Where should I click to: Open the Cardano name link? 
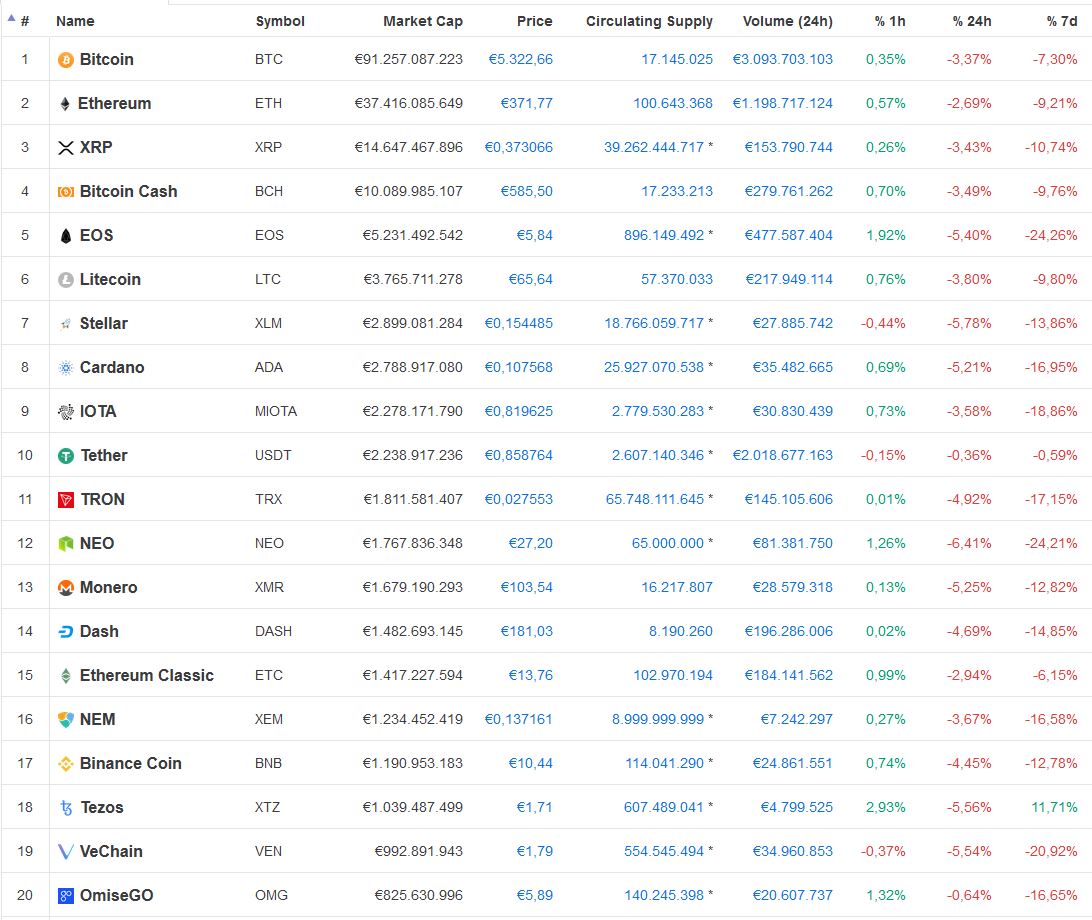(x=111, y=367)
